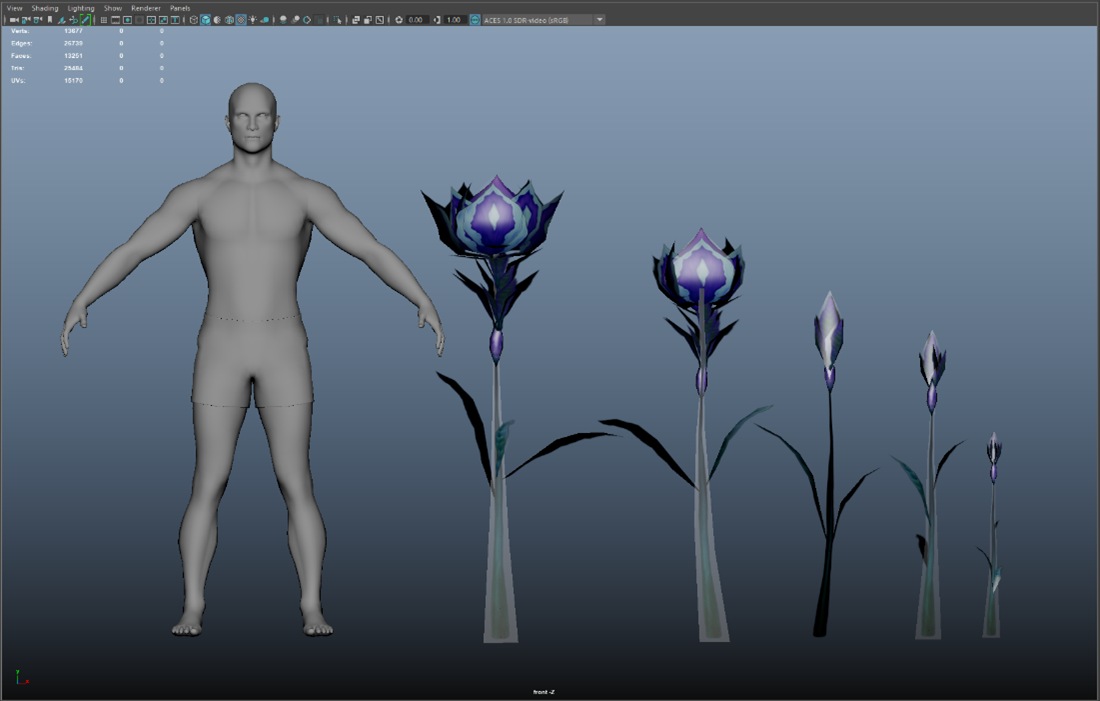Toggle the viewport Grid icon
1100x701 pixels.
[104, 20]
